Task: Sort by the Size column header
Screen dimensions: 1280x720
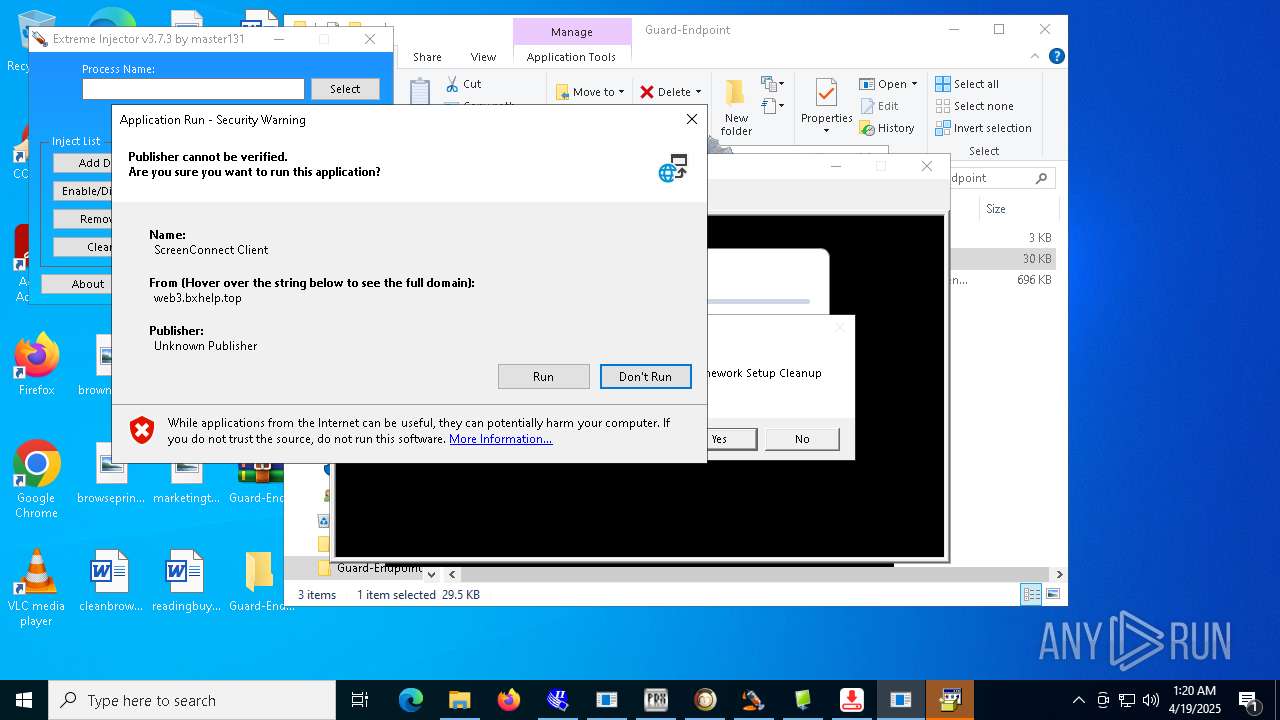Action: pos(996,209)
